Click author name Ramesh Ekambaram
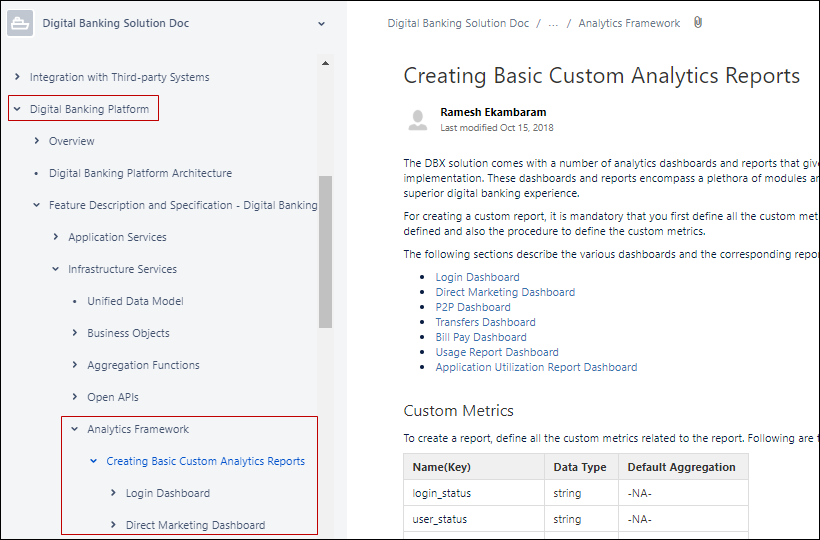Viewport: 820px width, 540px height. (x=493, y=112)
